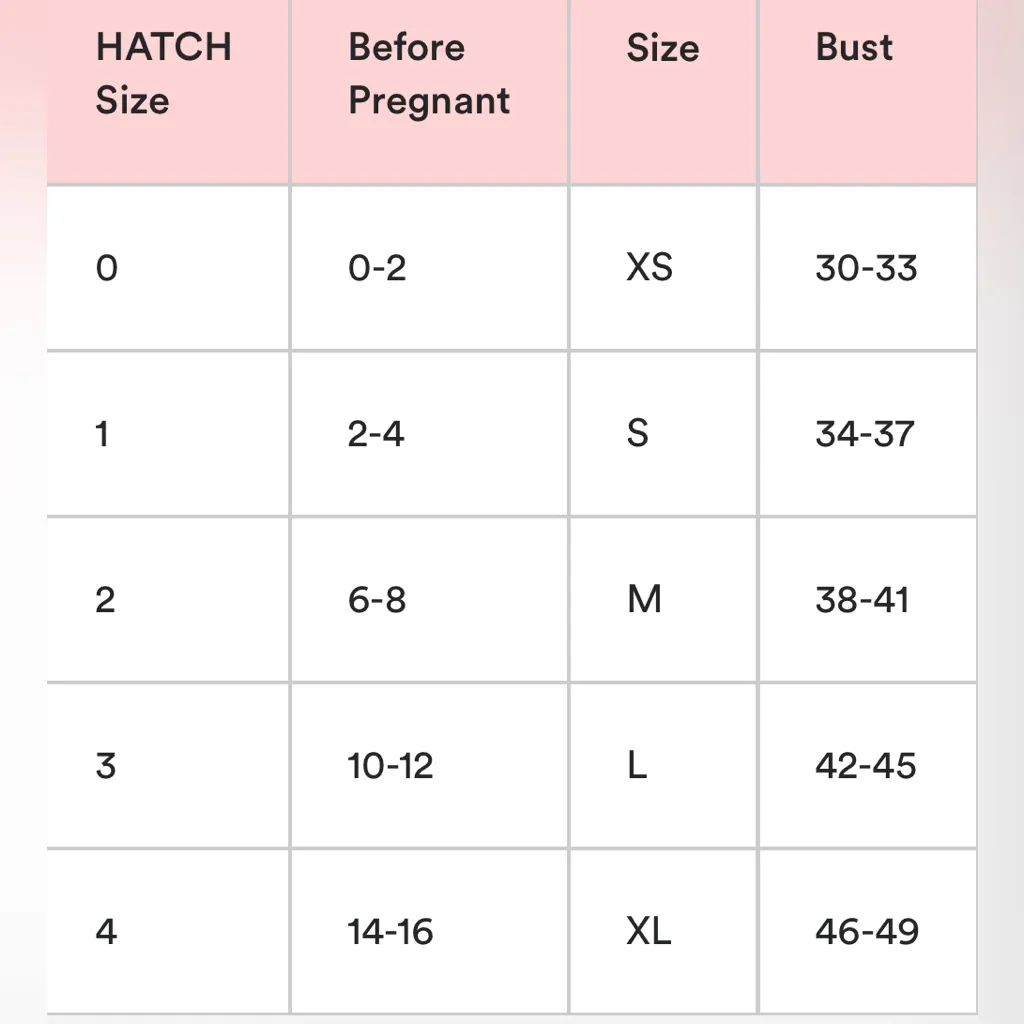Click HATCH size 3 cell
This screenshot has width=1024, height=1024.
tap(106, 766)
